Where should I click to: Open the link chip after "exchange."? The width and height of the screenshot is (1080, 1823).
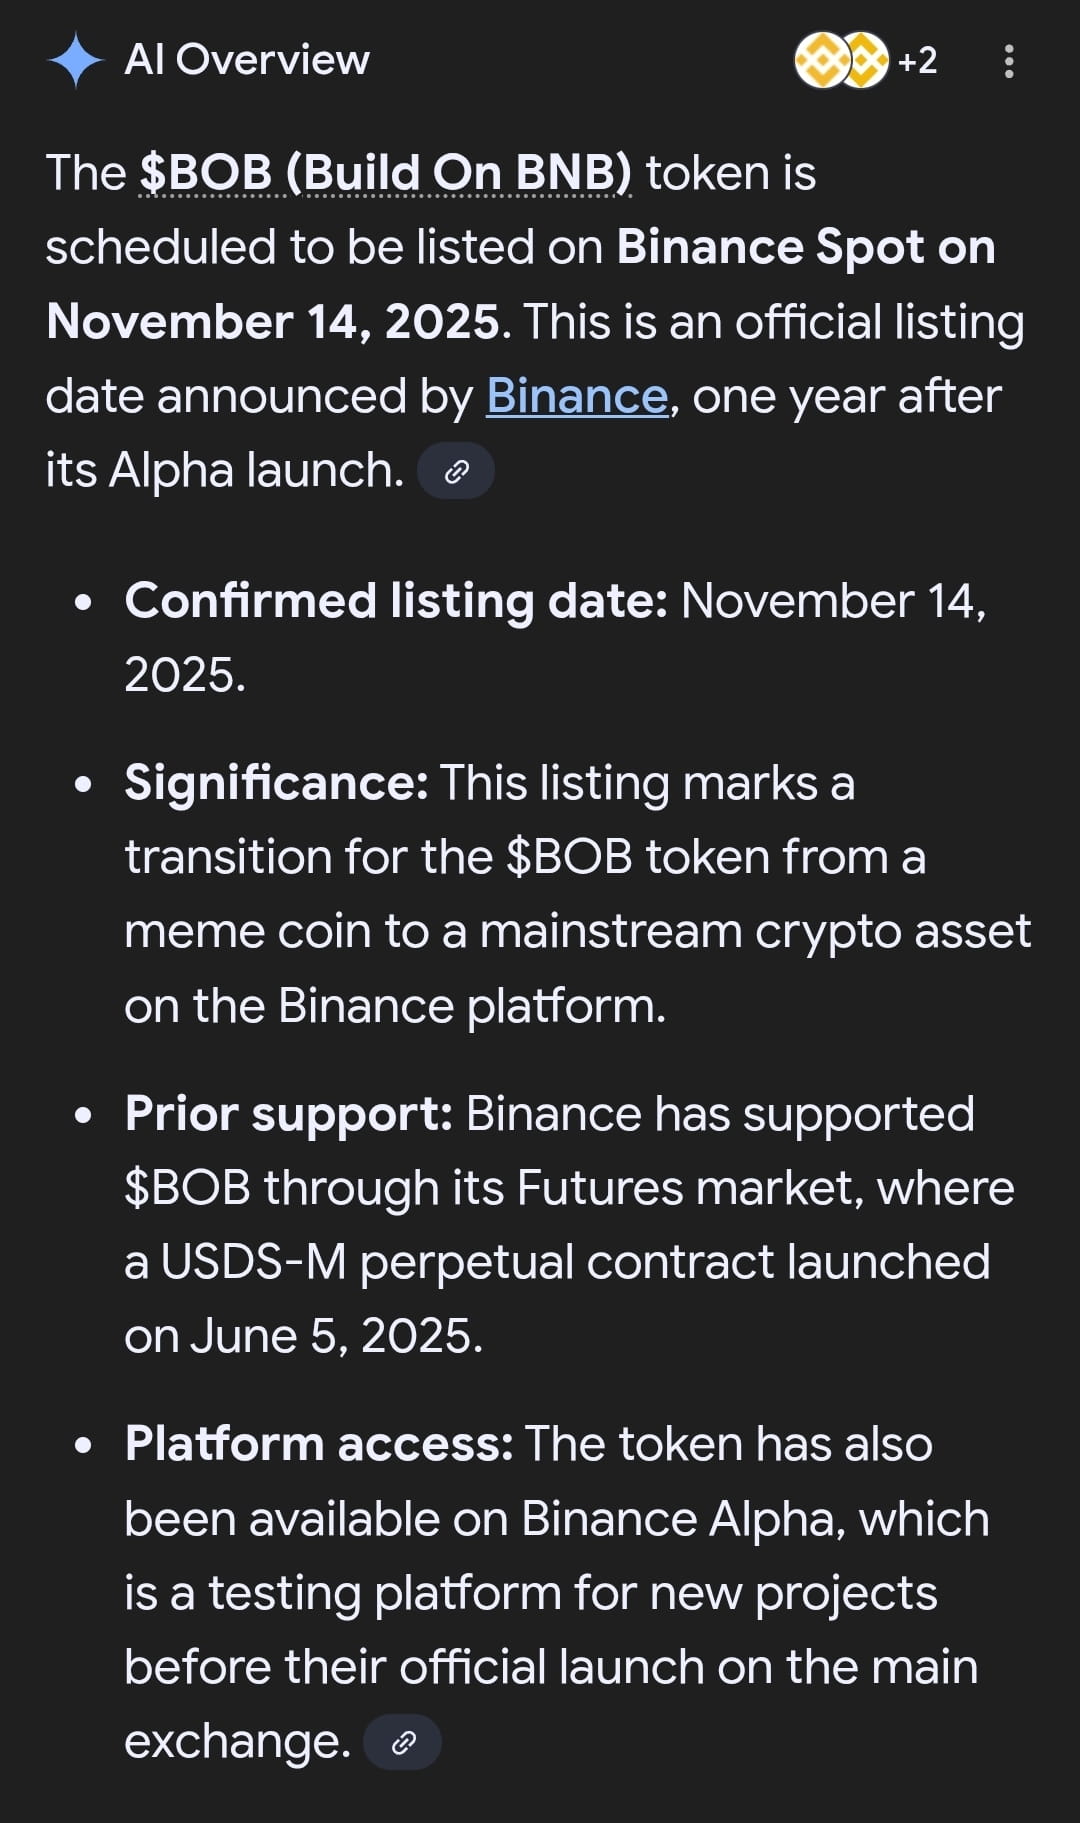point(403,1743)
